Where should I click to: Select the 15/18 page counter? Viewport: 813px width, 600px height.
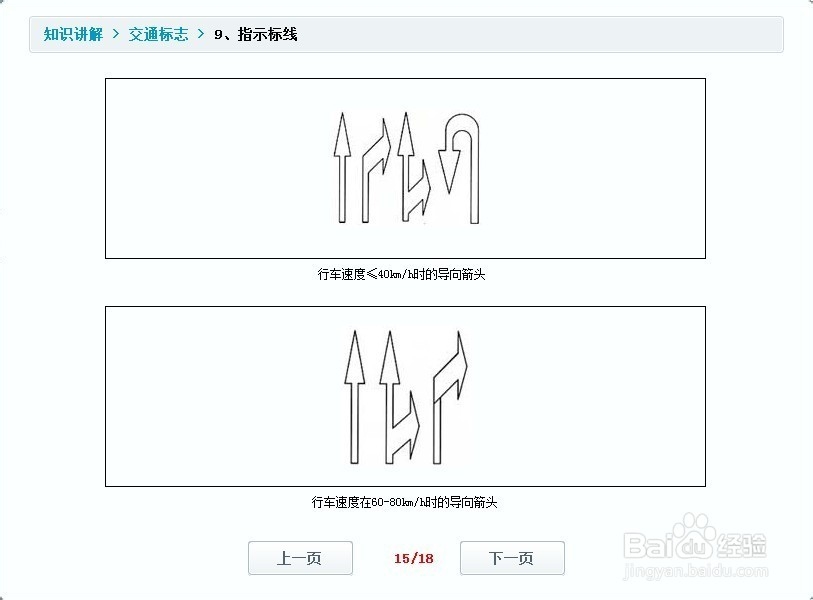(413, 559)
